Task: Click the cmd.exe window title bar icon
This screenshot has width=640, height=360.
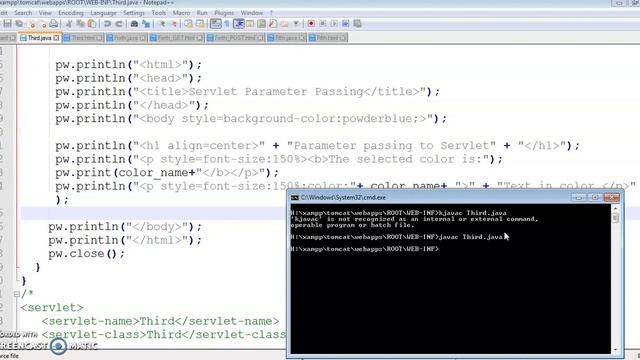Action: point(295,198)
